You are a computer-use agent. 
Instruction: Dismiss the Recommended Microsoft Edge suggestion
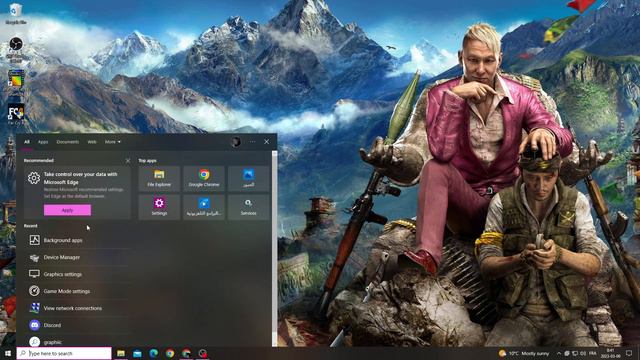[x=128, y=161]
